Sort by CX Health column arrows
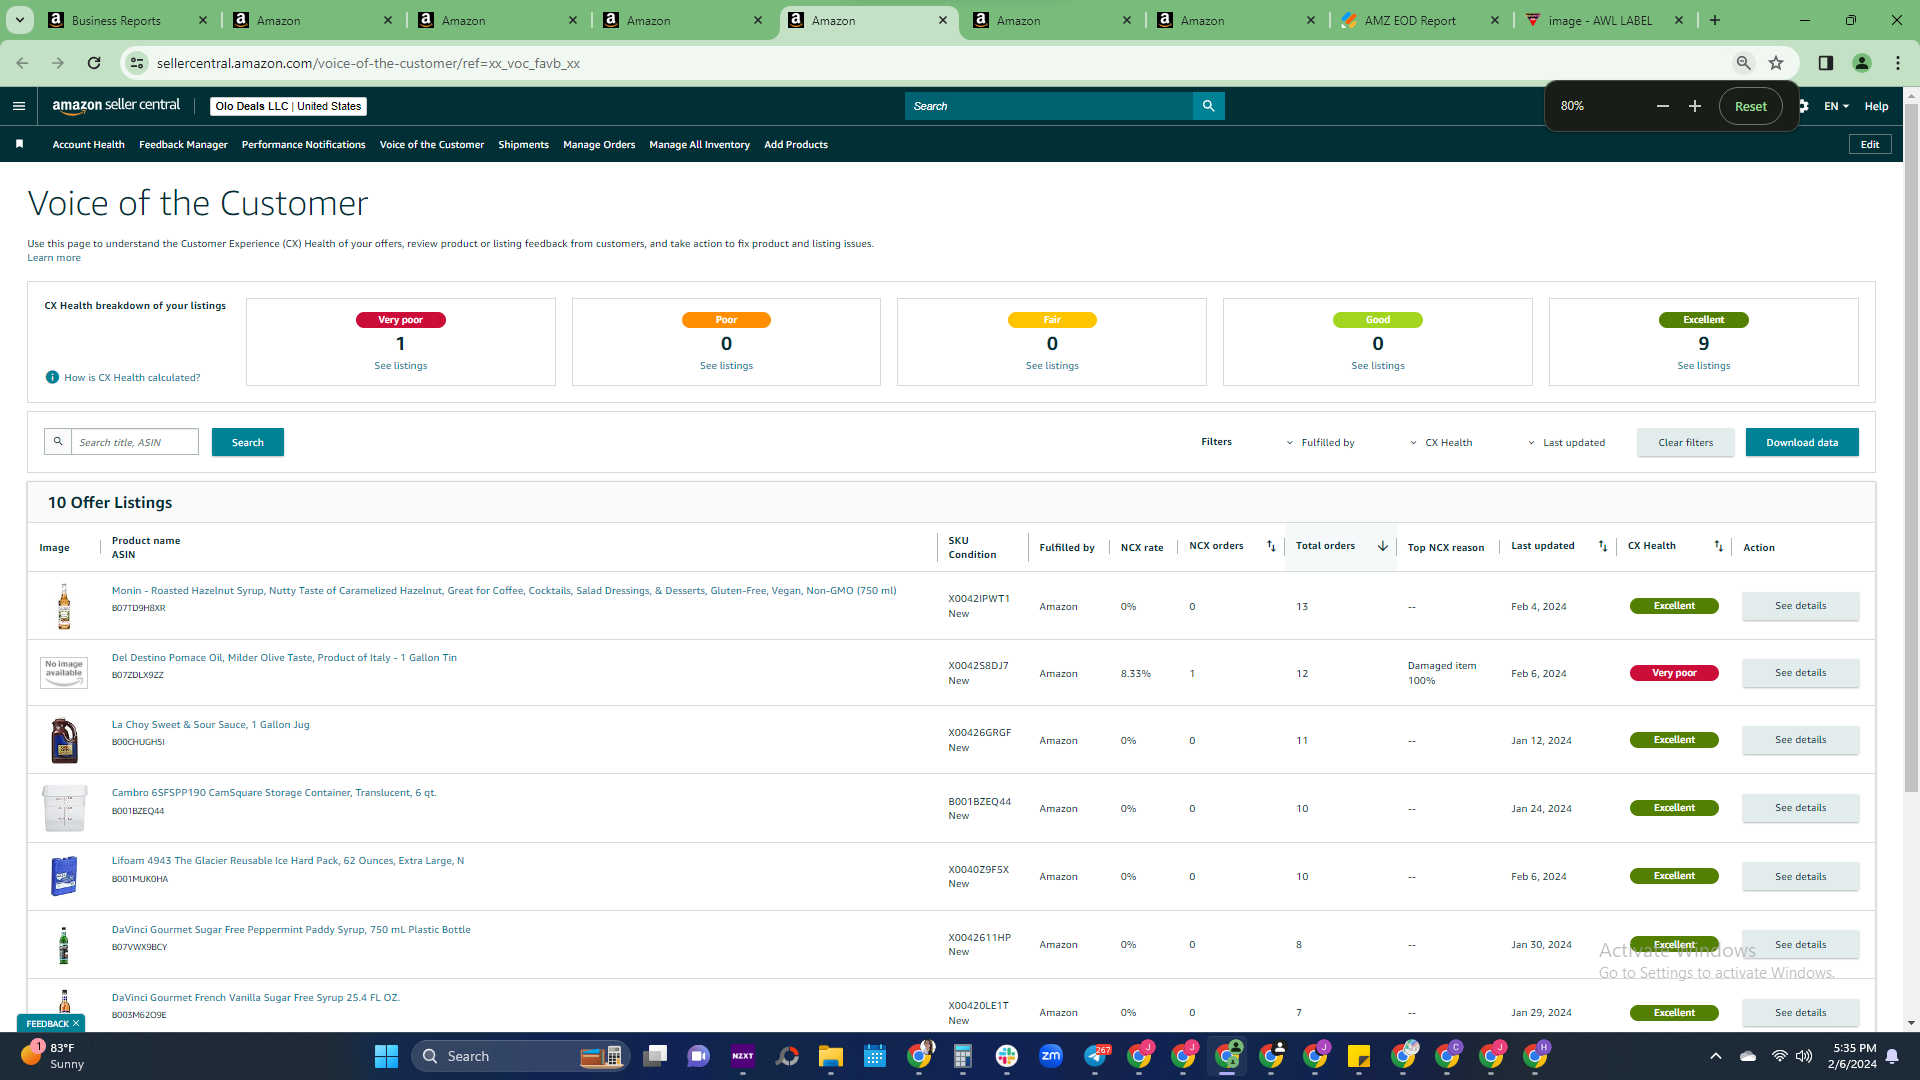This screenshot has height=1080, width=1920. [1719, 546]
